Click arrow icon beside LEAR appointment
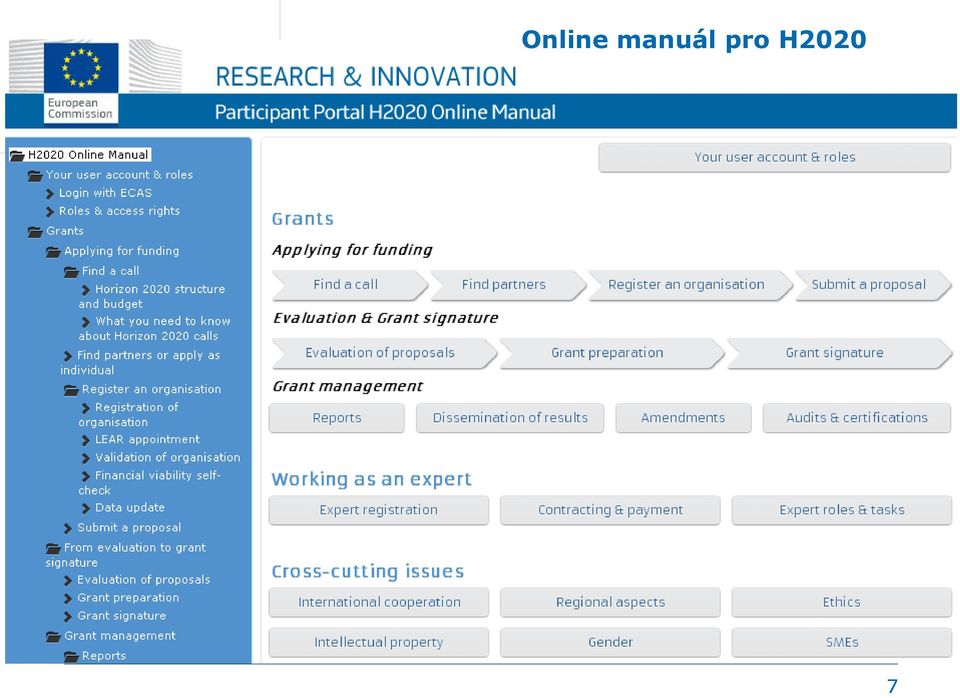Screen dimensions: 960x698 tap(86, 440)
